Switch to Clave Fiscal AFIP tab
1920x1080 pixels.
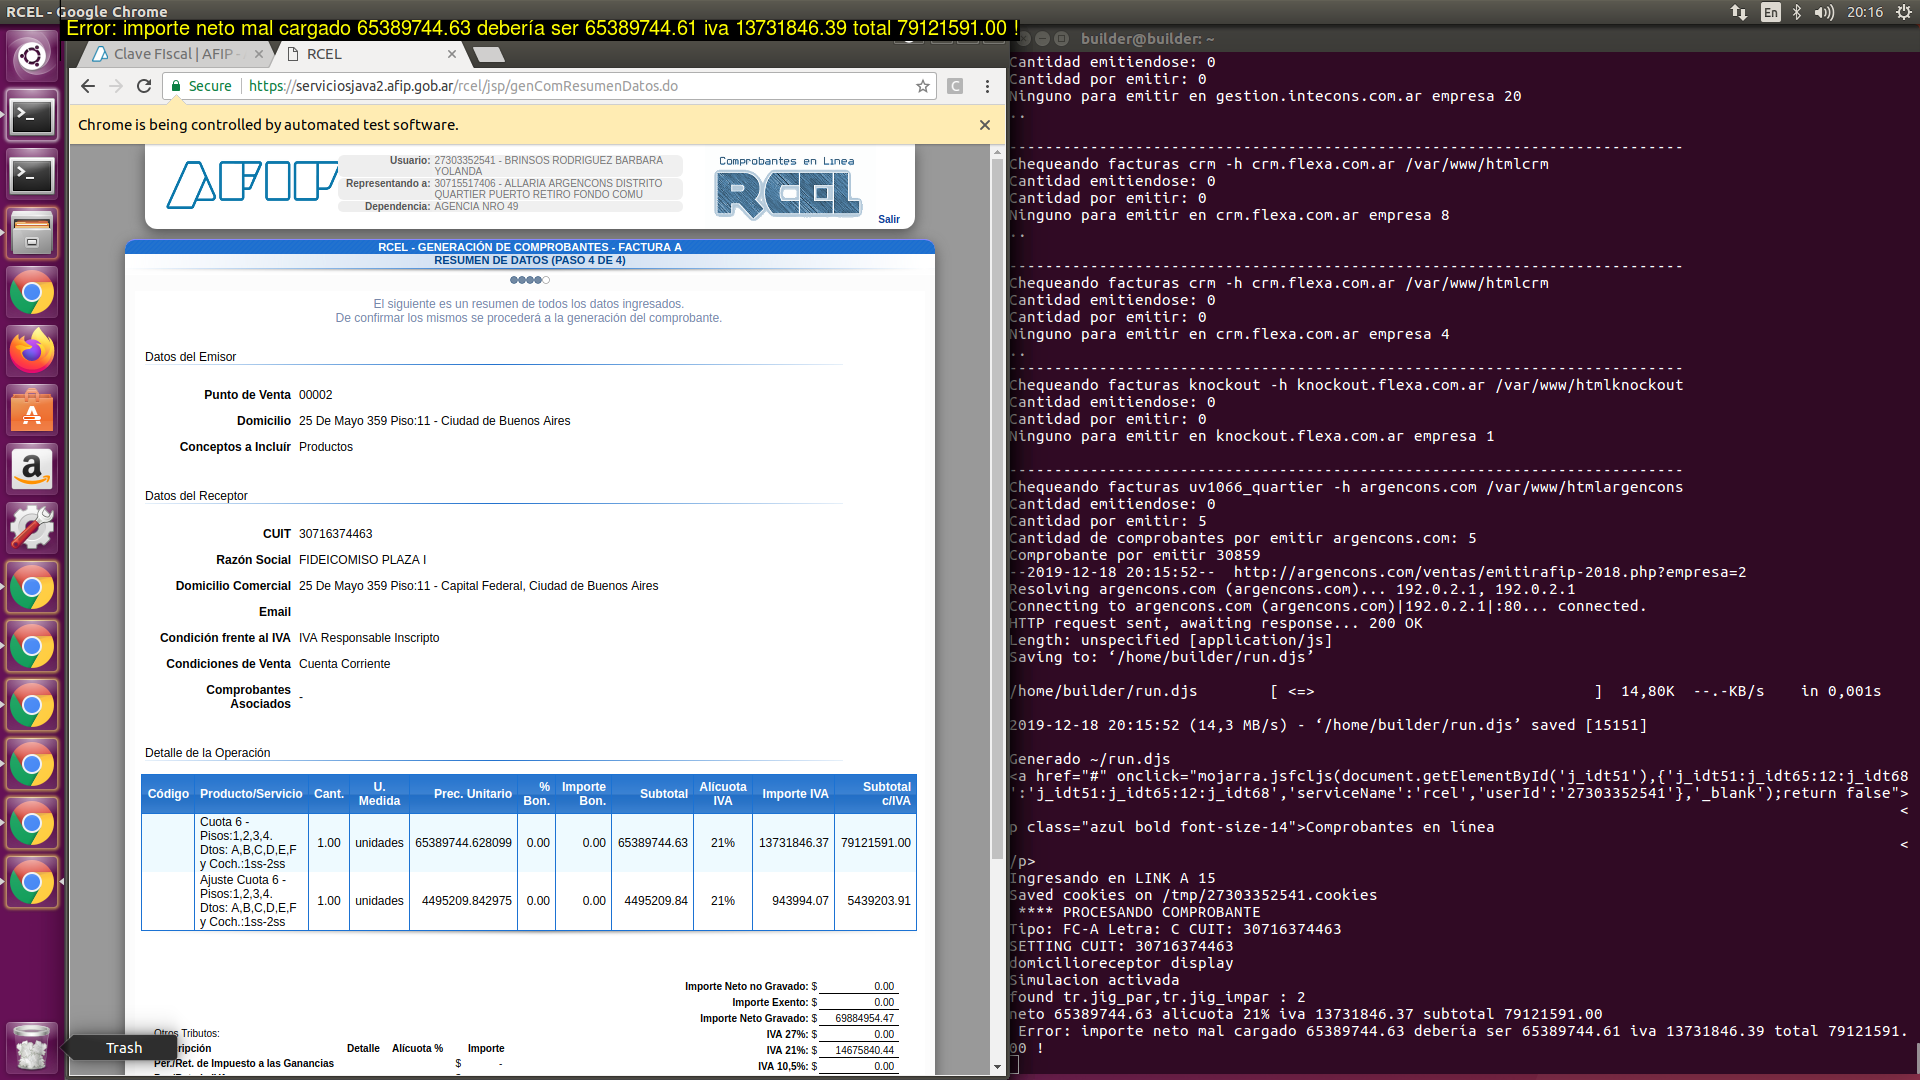[173, 54]
